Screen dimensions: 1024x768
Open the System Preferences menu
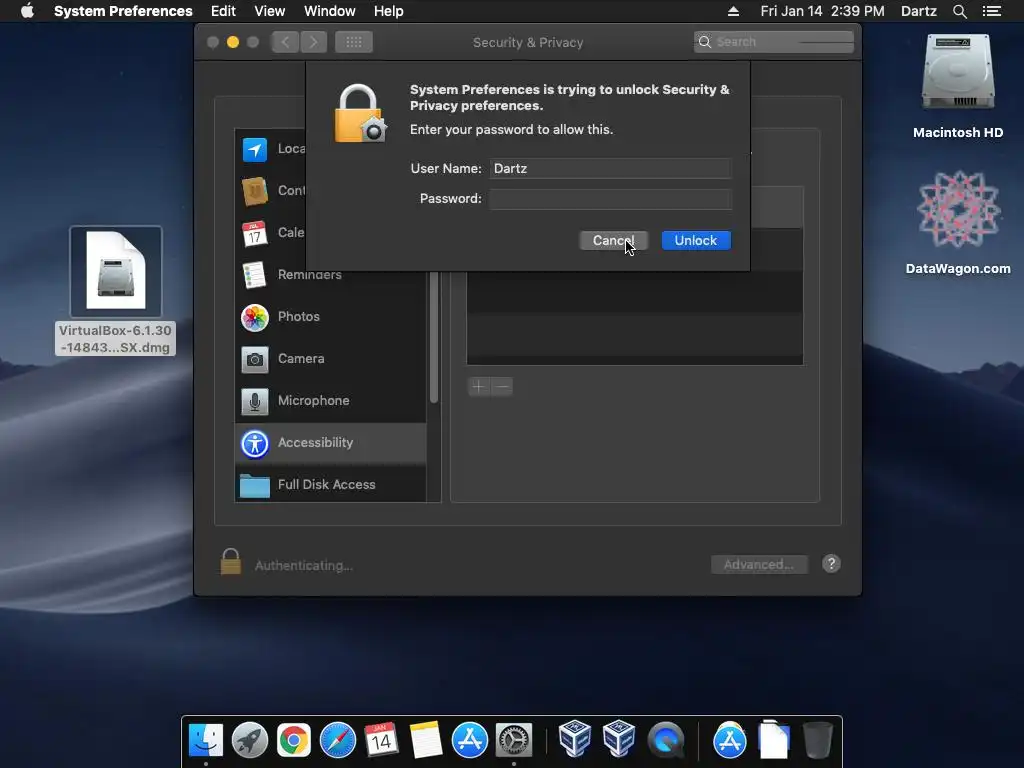123,11
